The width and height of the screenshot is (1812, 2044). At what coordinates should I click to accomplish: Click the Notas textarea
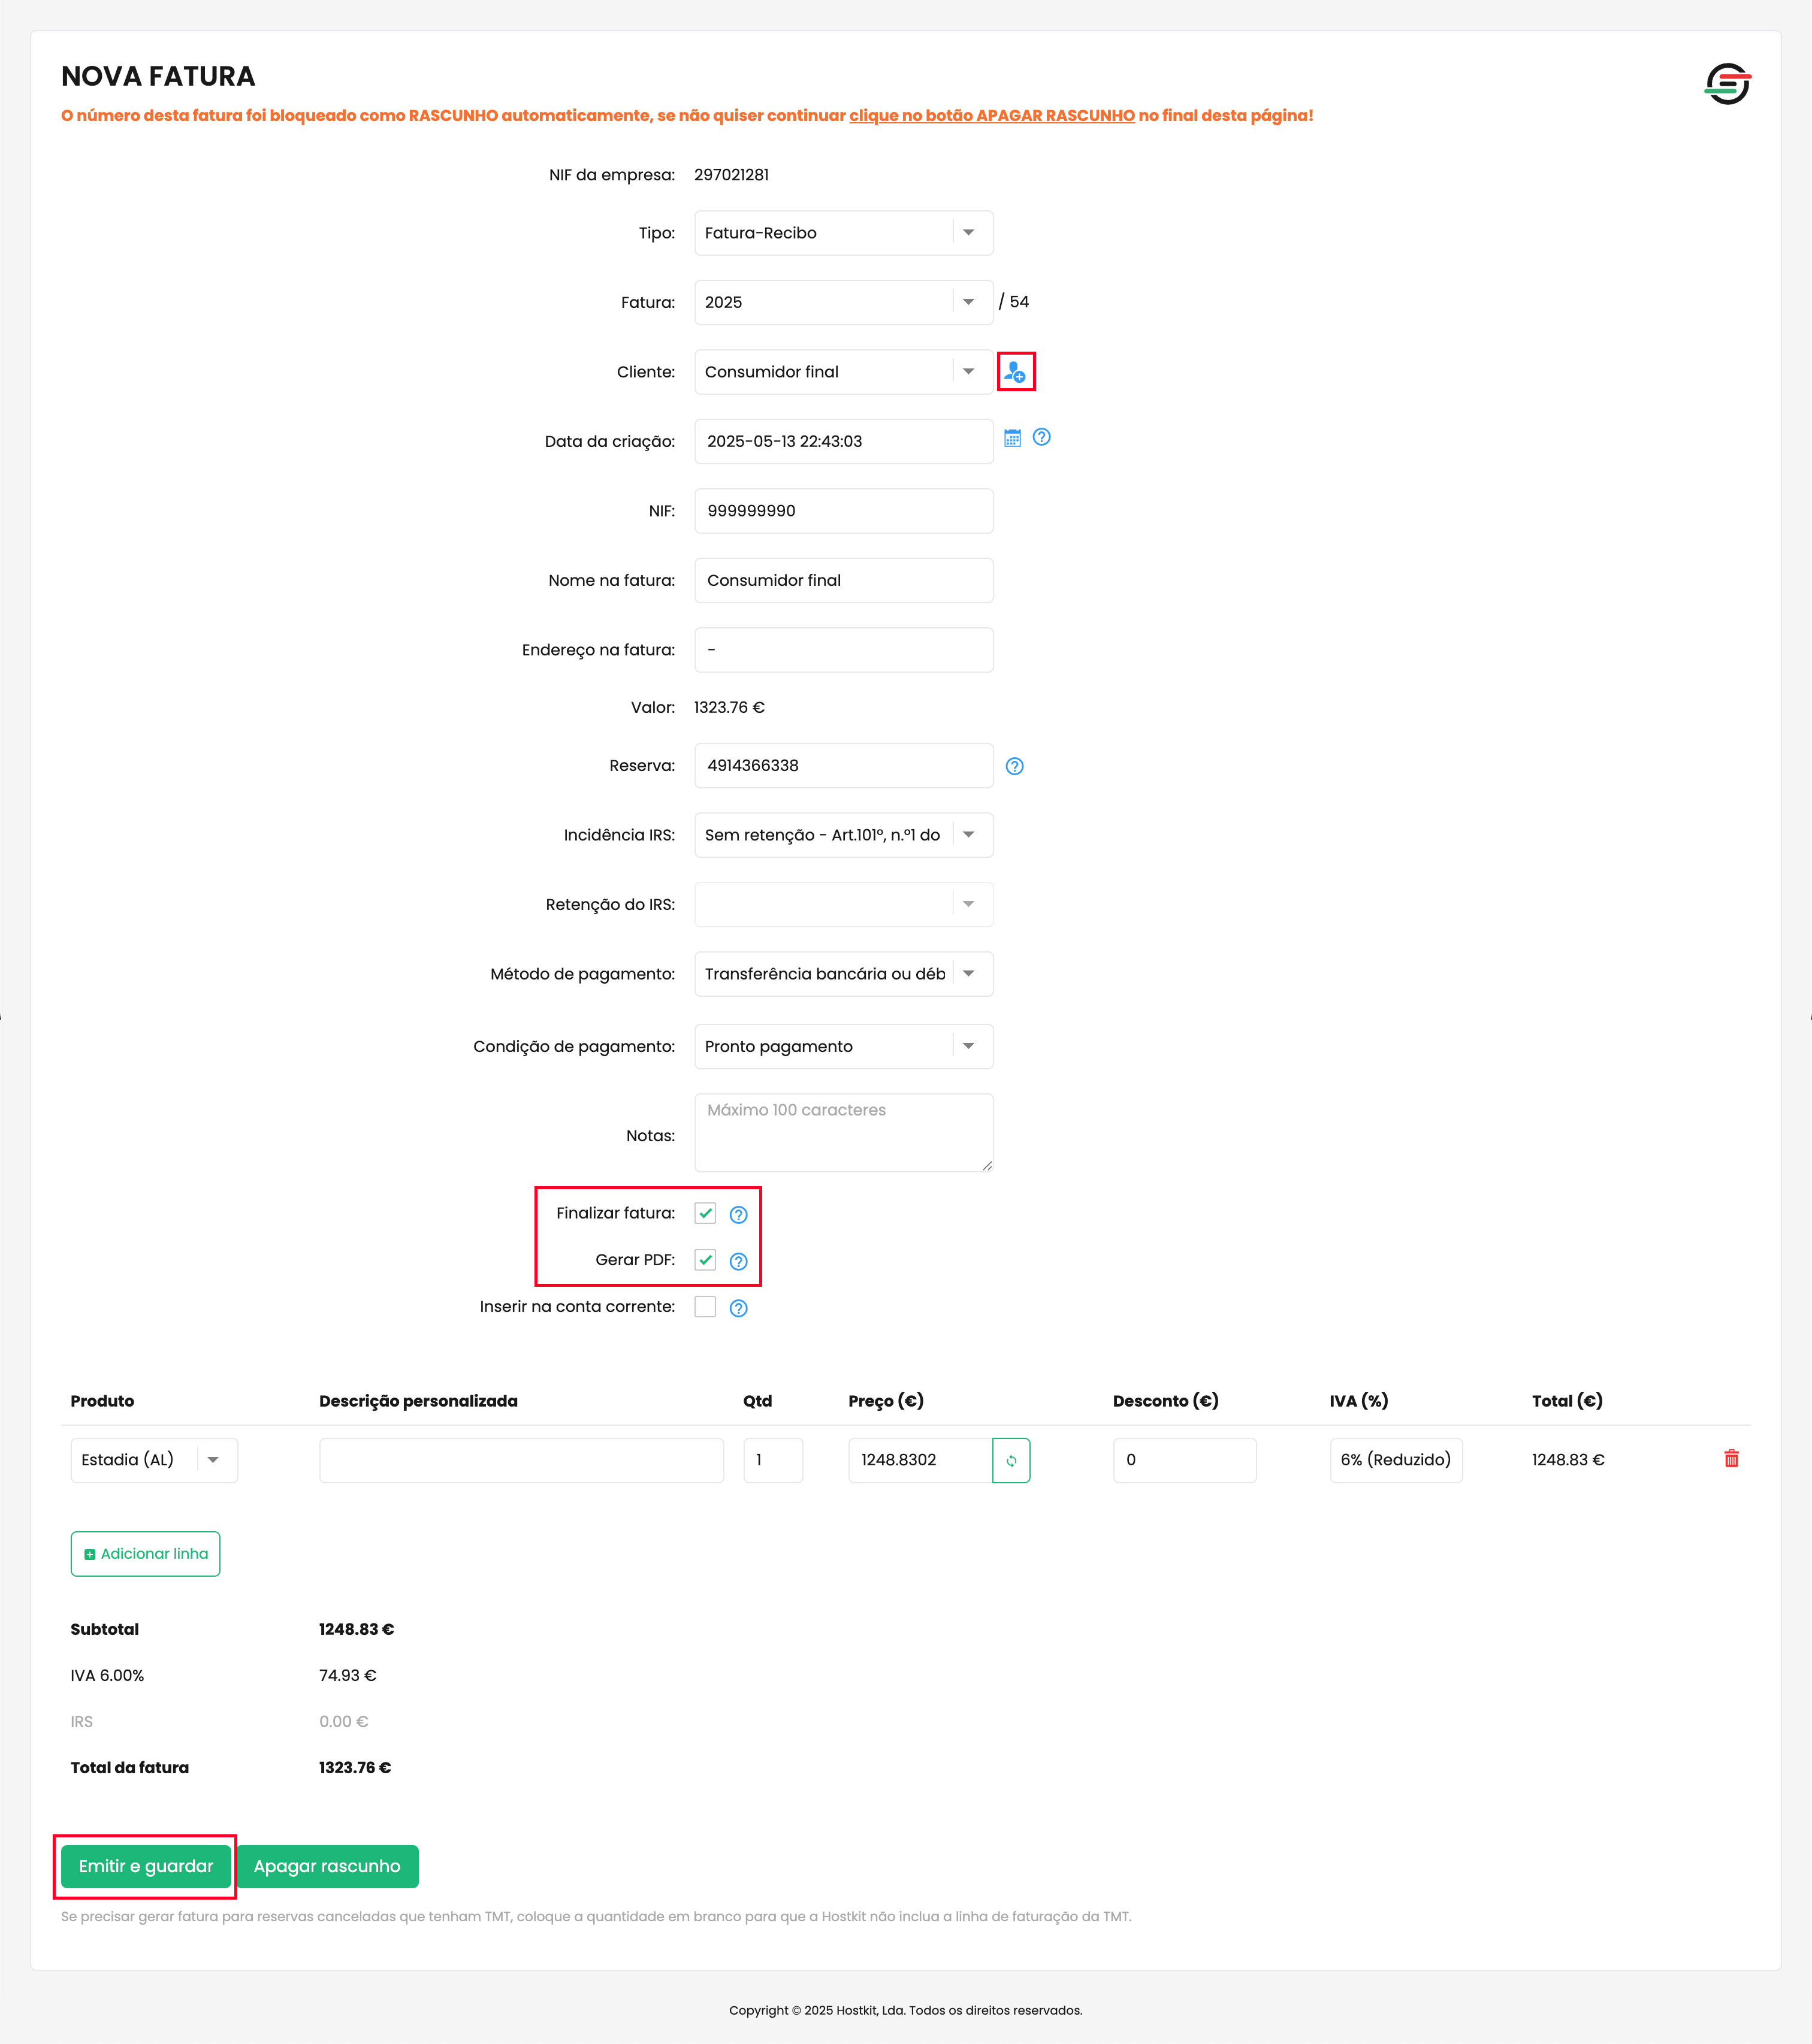[843, 1133]
